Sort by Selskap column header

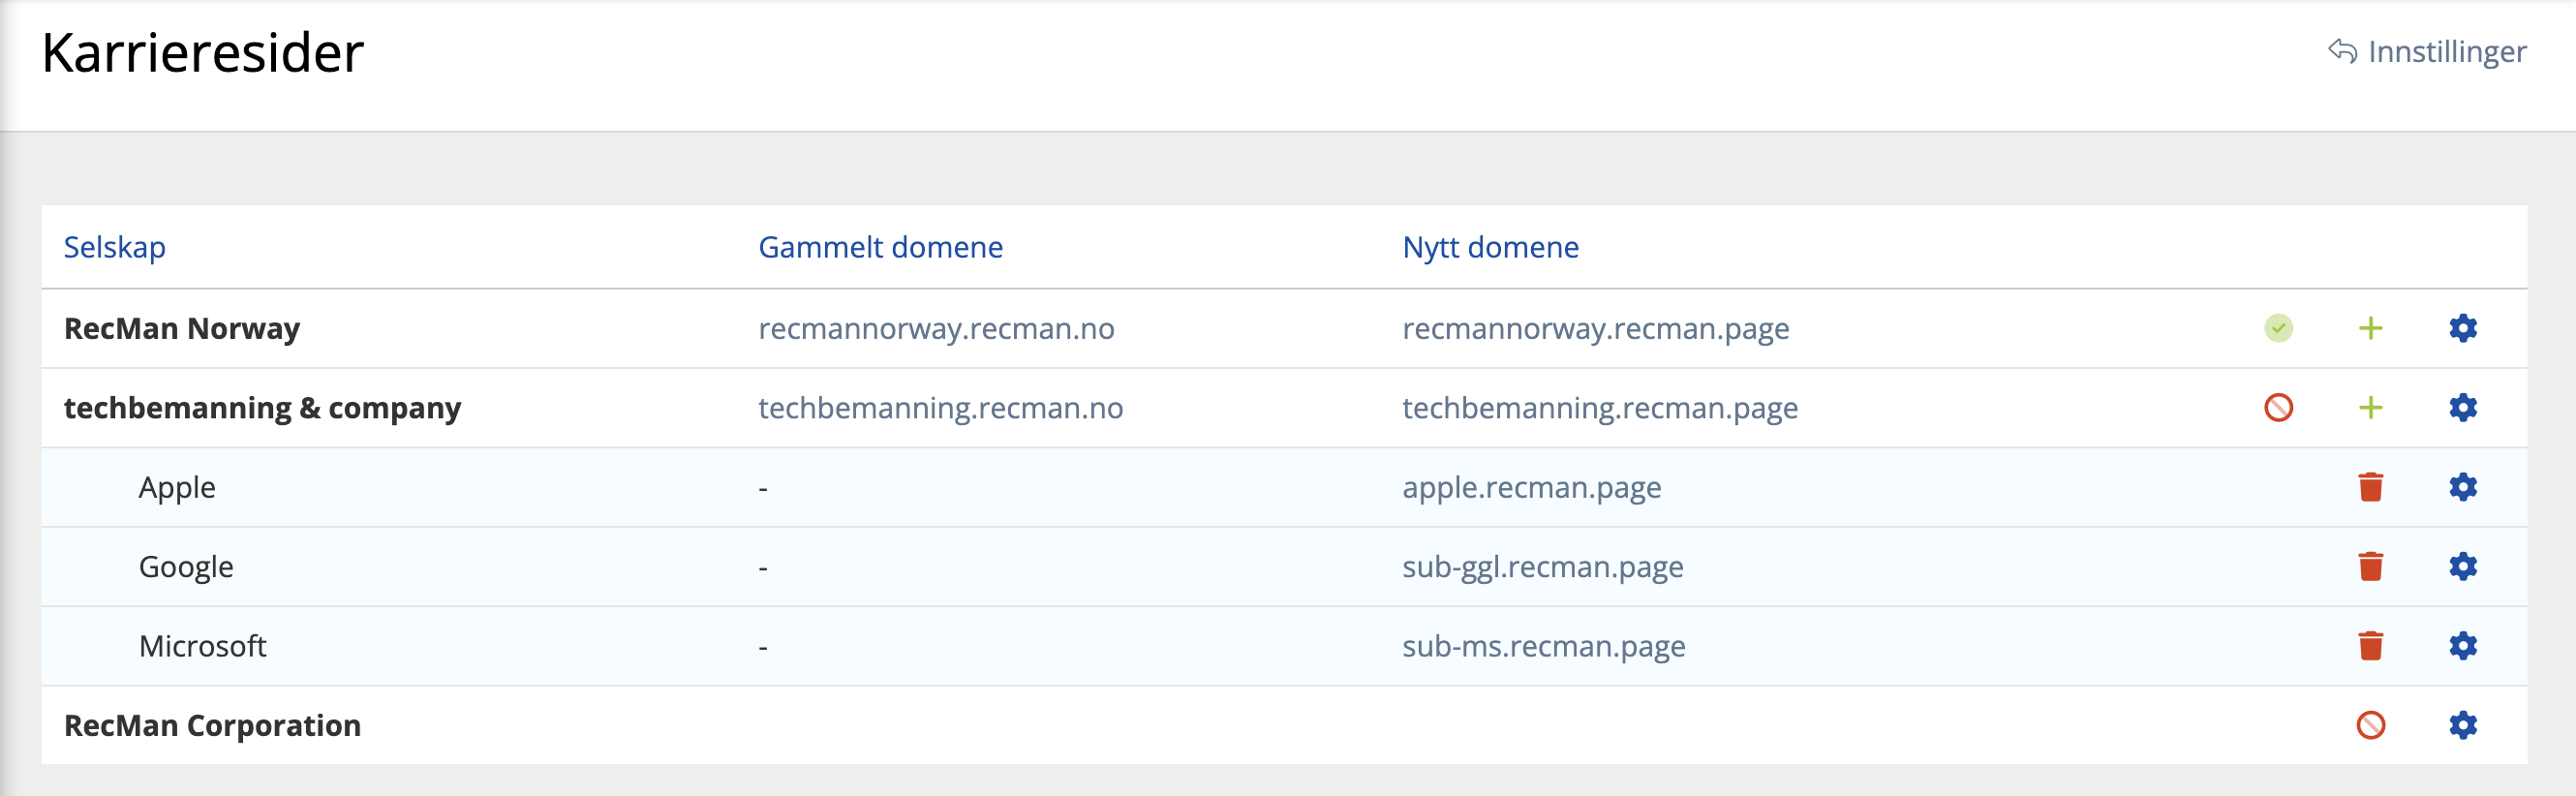click(115, 247)
